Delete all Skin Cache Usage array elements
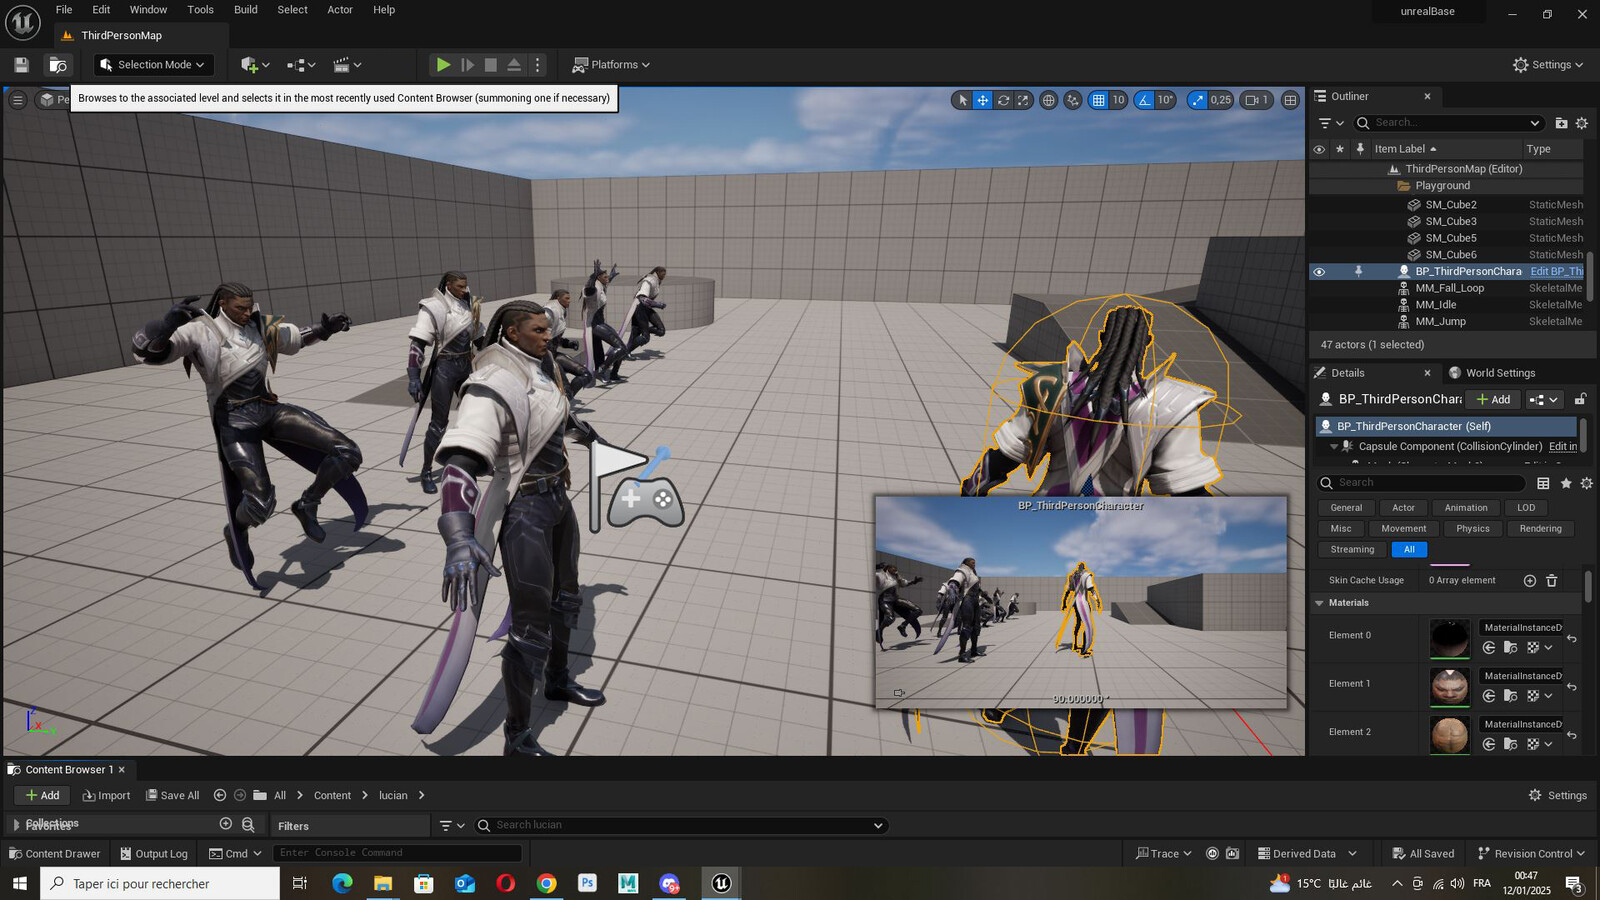This screenshot has height=900, width=1600. pos(1552,581)
